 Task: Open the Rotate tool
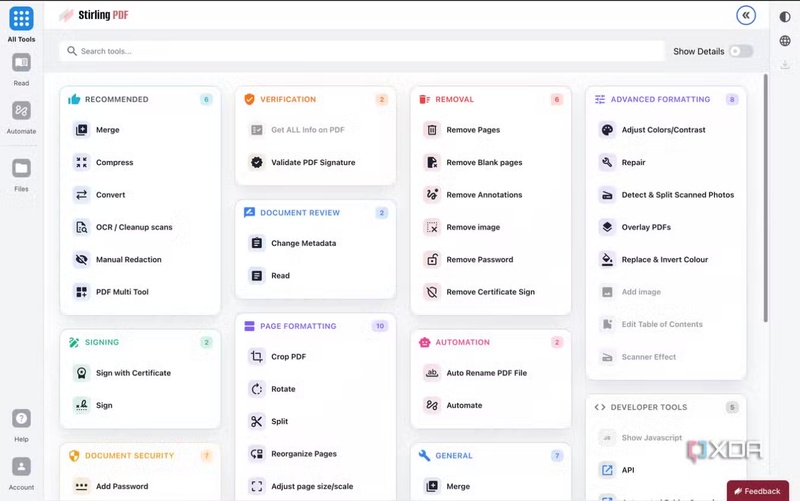click(x=315, y=389)
